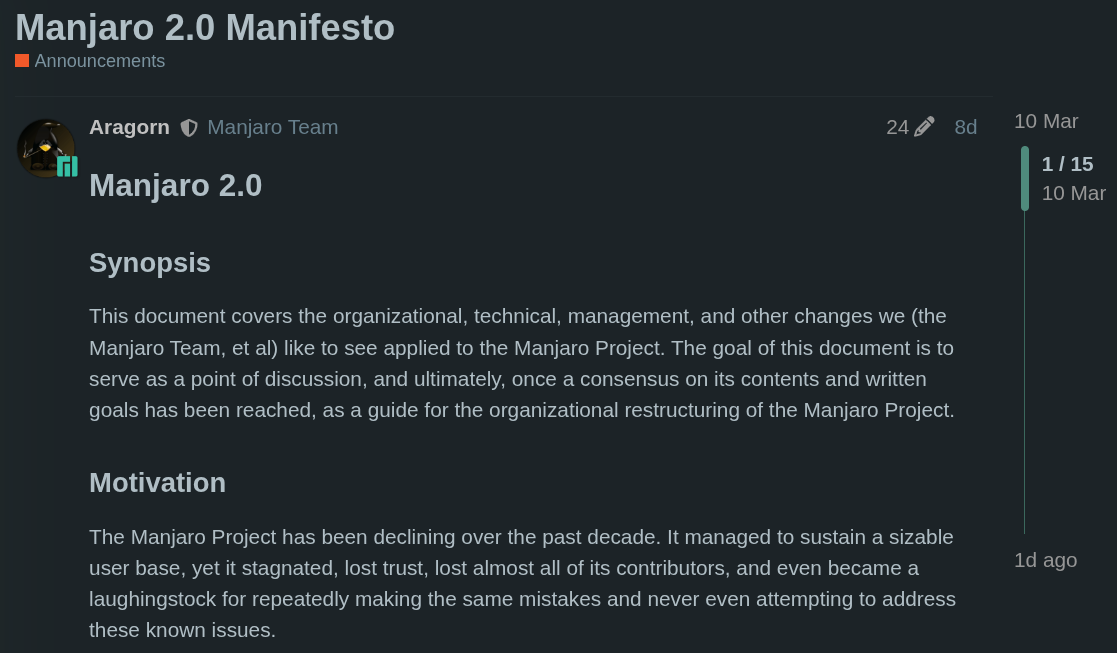
Task: Click the edit counter showing 24
Action: [897, 126]
